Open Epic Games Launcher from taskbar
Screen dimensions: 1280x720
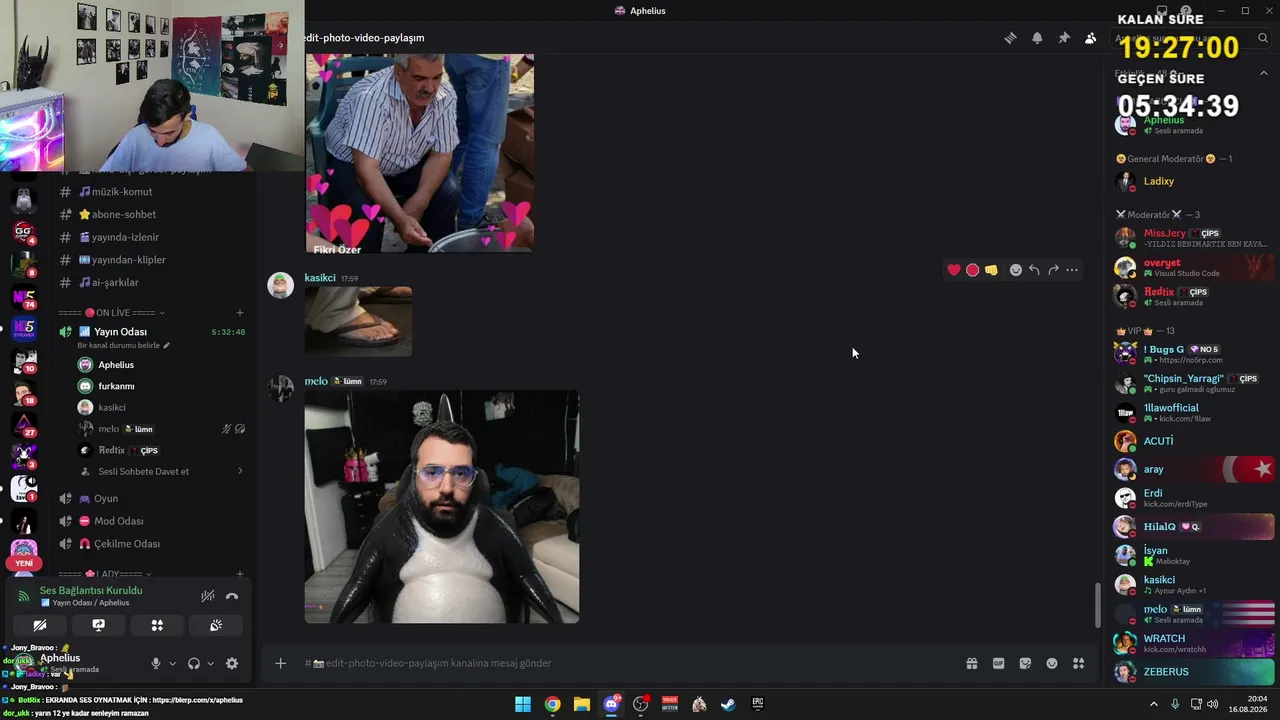click(x=758, y=704)
